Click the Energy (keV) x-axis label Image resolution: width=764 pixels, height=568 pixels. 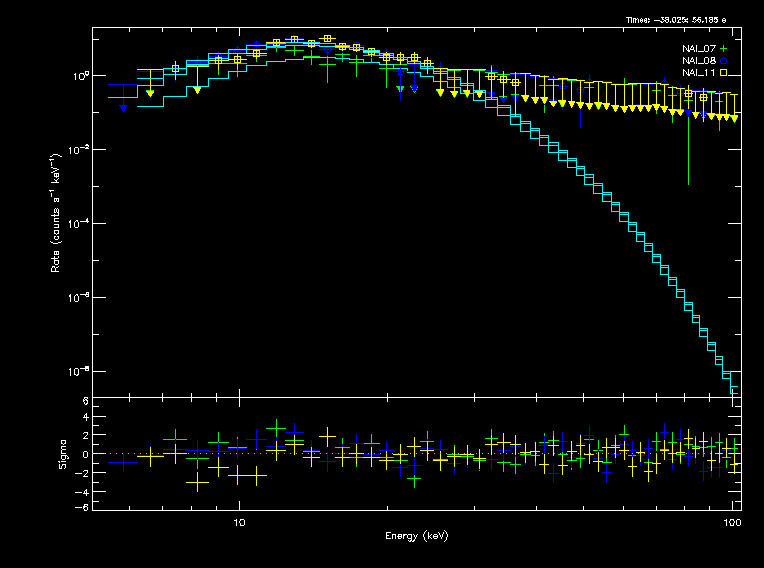(417, 536)
